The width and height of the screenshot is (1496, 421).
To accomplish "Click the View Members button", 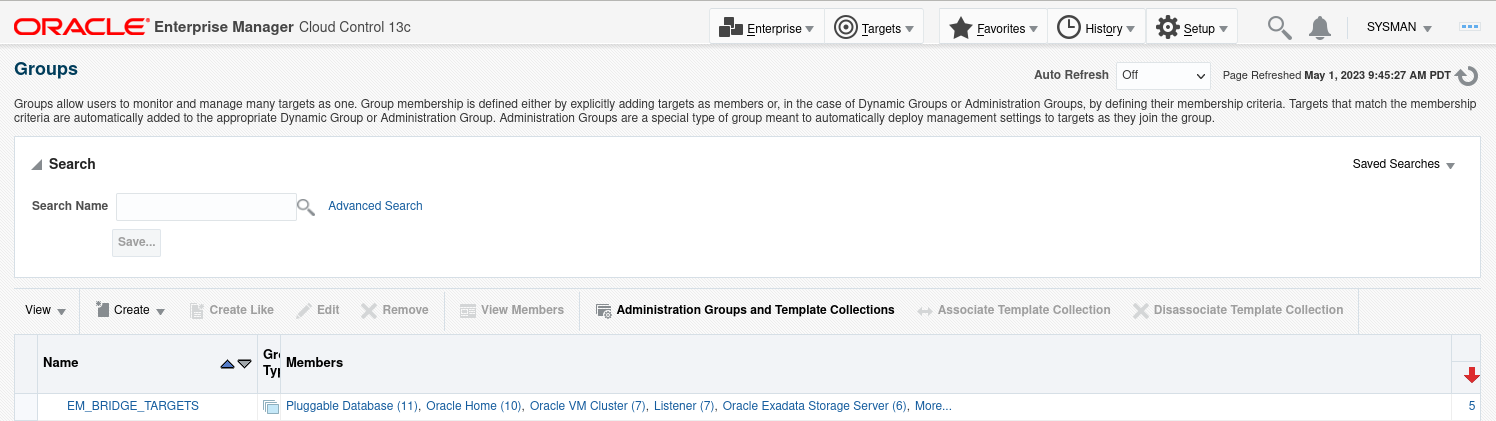I will point(512,310).
